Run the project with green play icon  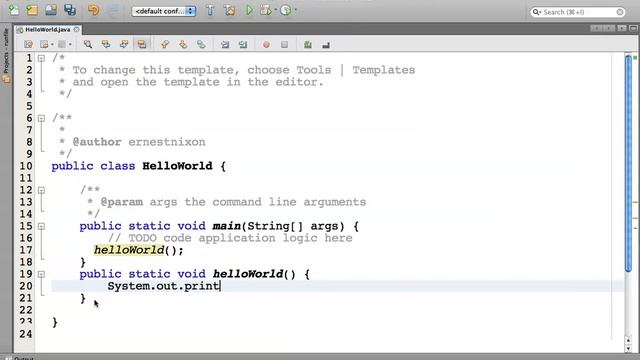click(x=249, y=10)
